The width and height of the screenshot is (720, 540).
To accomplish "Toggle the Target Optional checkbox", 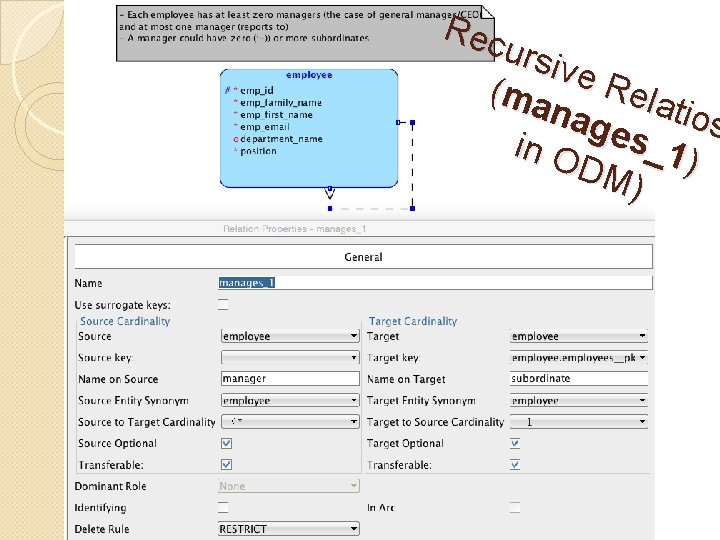I will [515, 443].
